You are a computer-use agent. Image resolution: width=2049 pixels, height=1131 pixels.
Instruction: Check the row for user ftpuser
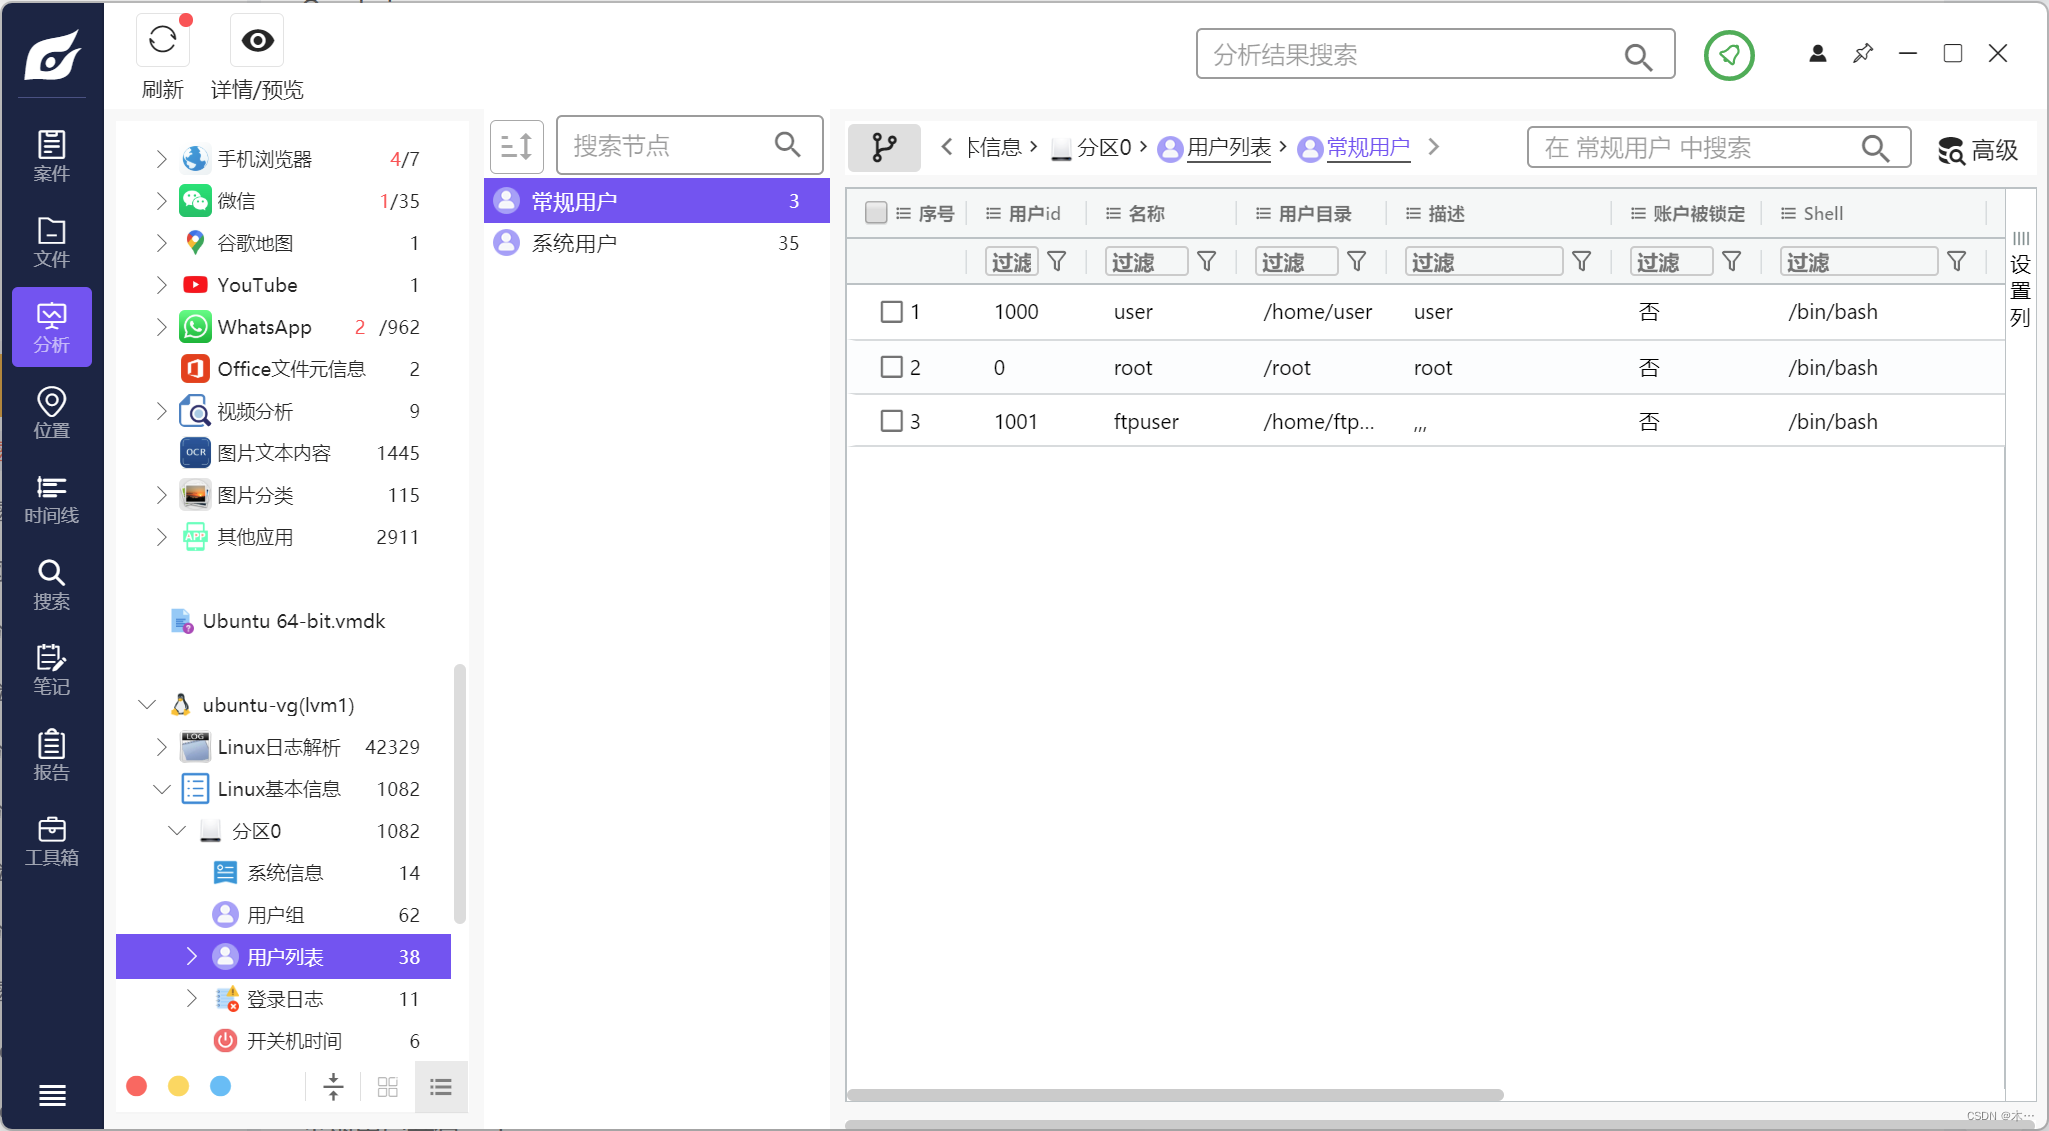(891, 421)
